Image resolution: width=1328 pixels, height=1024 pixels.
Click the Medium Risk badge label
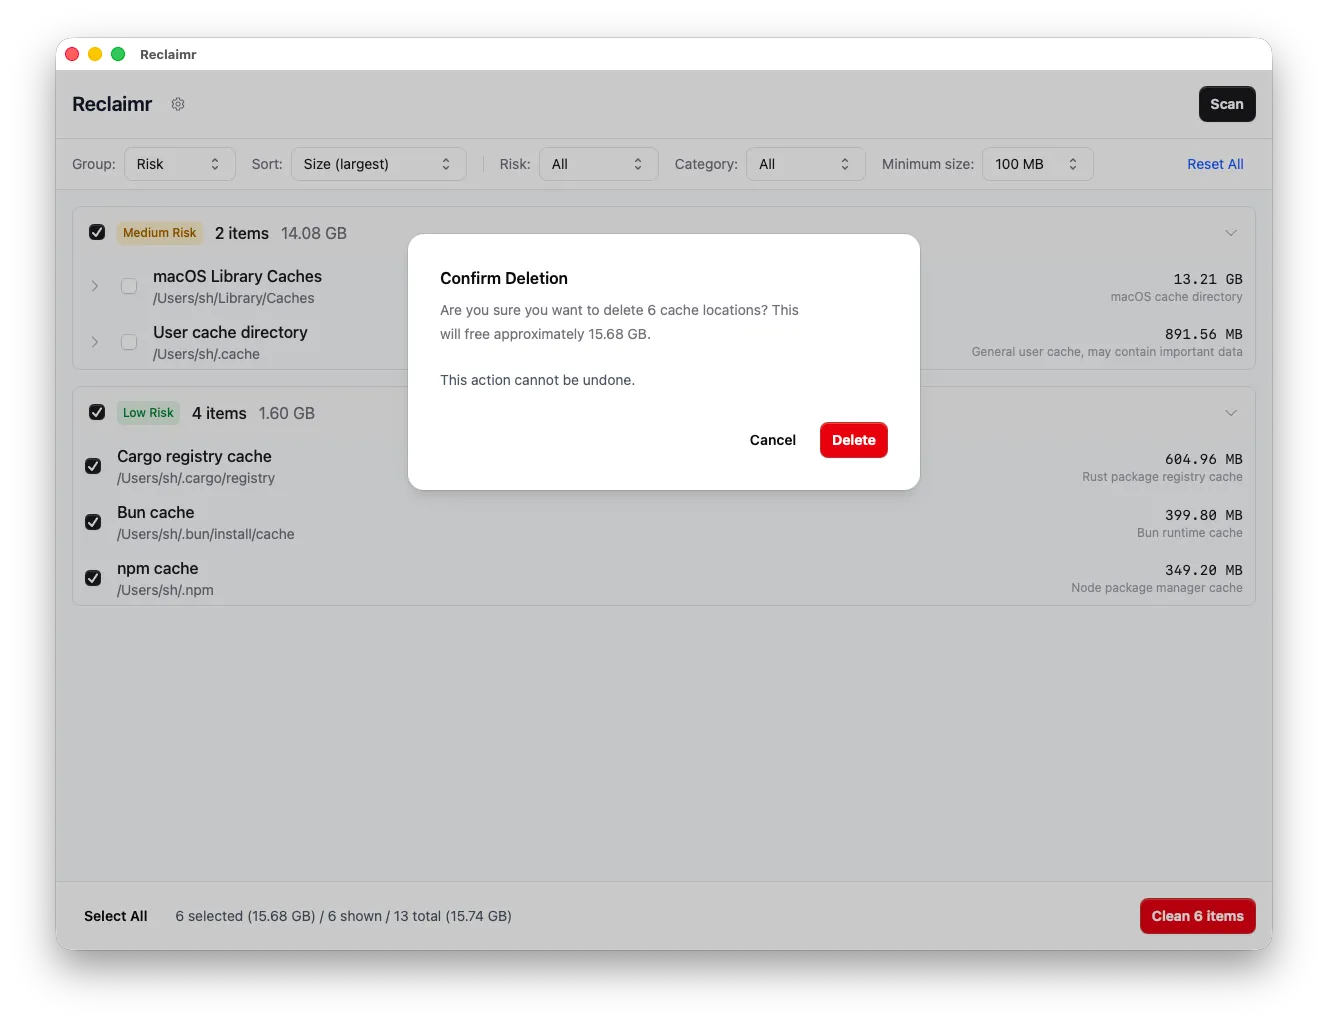pos(159,233)
